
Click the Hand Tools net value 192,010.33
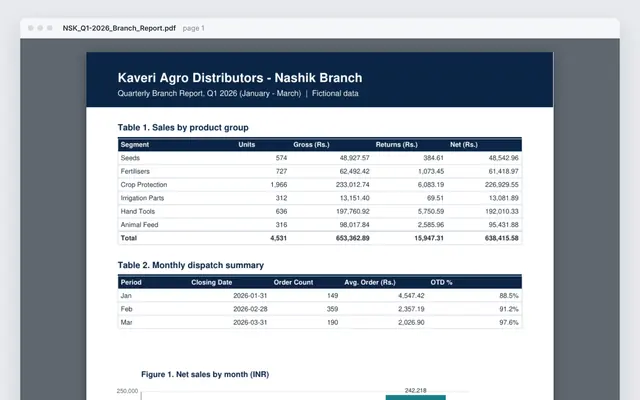[x=502, y=211]
